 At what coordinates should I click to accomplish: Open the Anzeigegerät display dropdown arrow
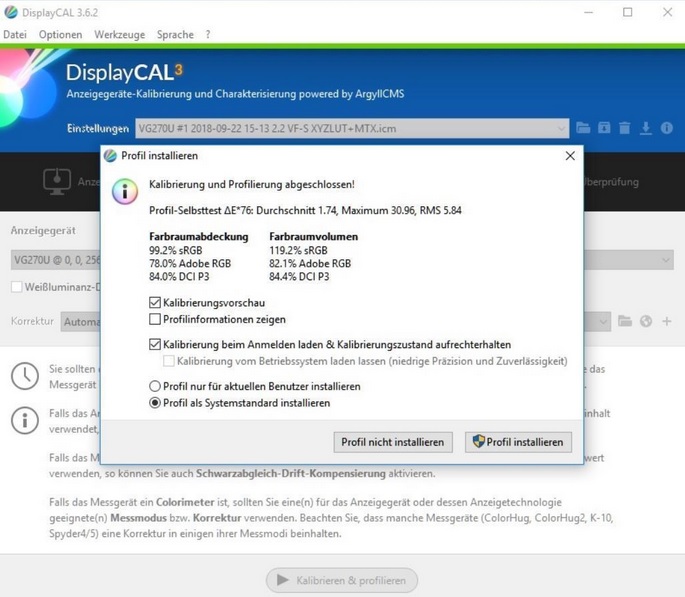click(x=665, y=260)
